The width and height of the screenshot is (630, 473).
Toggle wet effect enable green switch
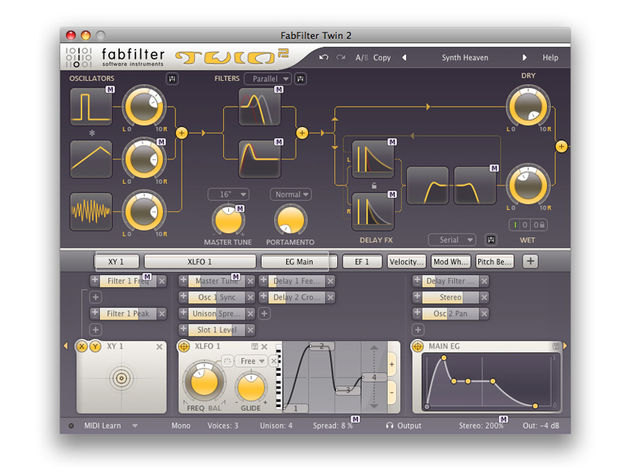515,225
